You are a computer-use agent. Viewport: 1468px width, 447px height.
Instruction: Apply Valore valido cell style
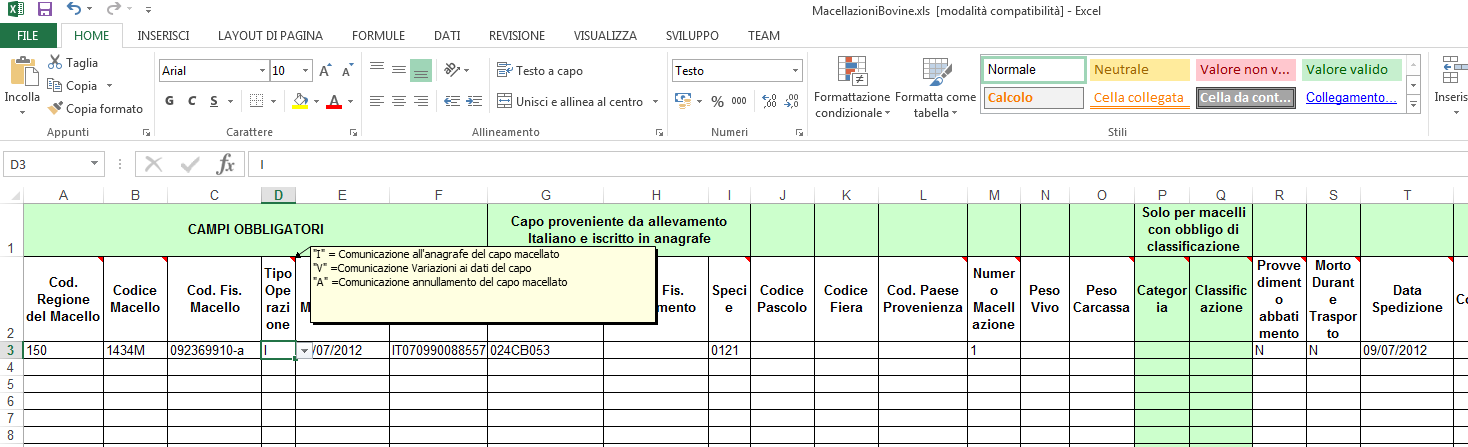pyautogui.click(x=1352, y=70)
